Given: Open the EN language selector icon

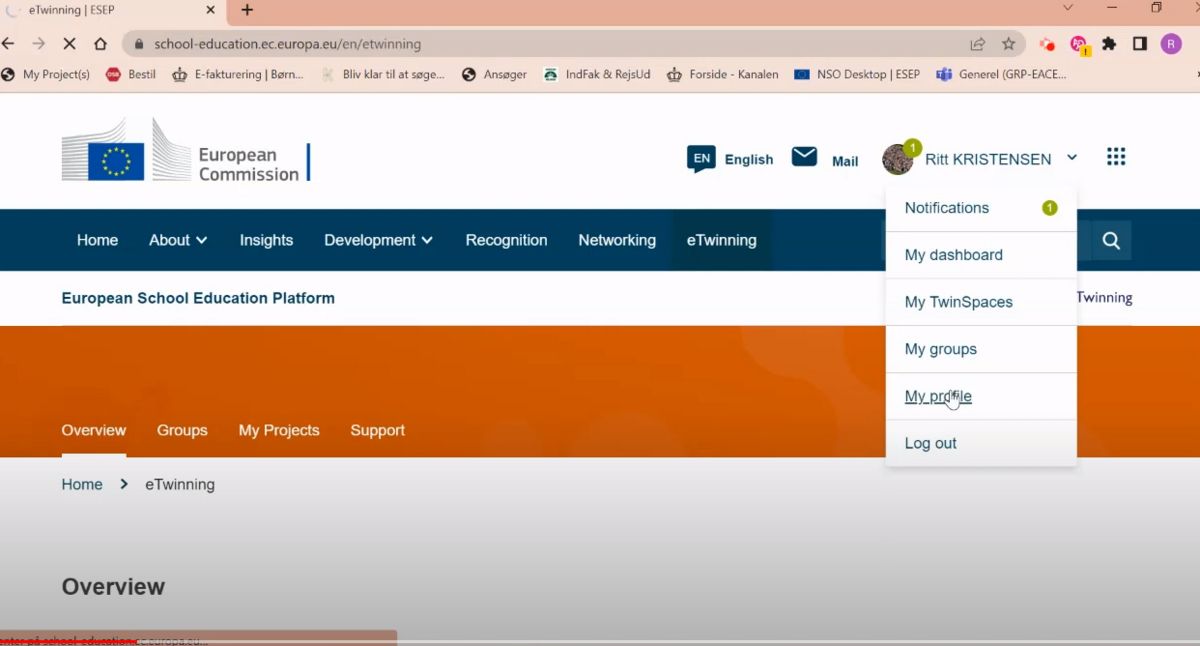Looking at the screenshot, I should (701, 158).
